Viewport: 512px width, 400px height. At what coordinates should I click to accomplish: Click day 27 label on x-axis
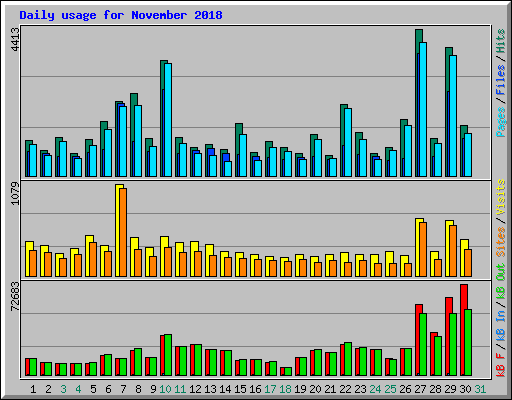pyautogui.click(x=420, y=389)
